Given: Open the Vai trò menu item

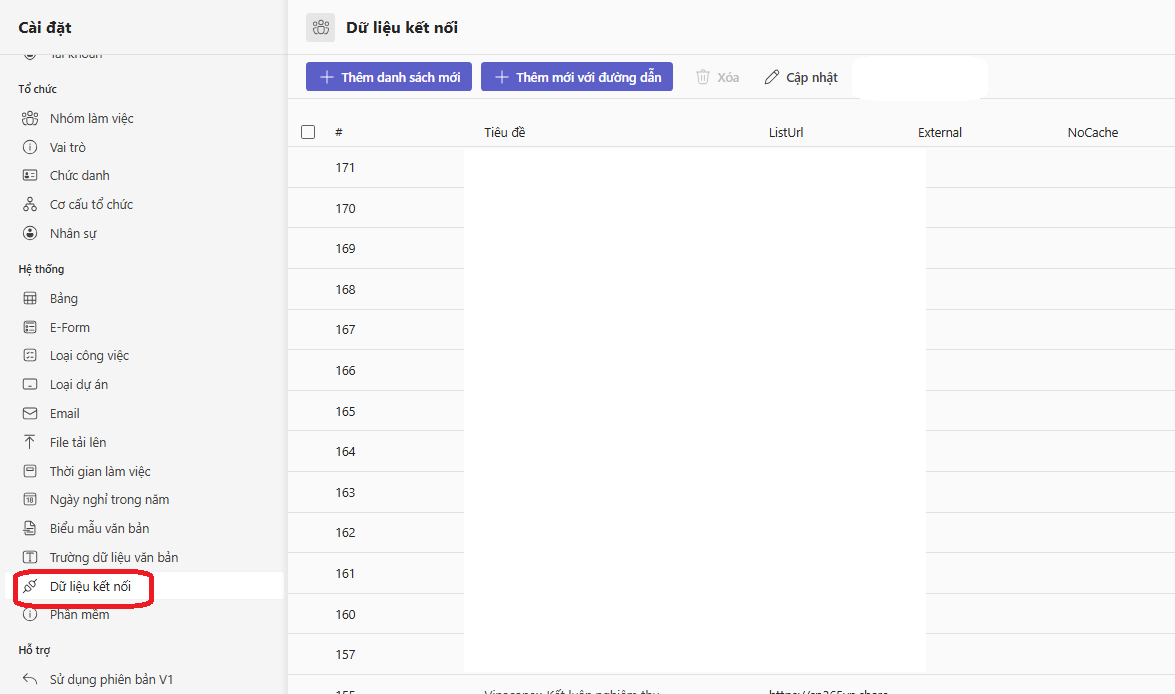Looking at the screenshot, I should pyautogui.click(x=67, y=148).
